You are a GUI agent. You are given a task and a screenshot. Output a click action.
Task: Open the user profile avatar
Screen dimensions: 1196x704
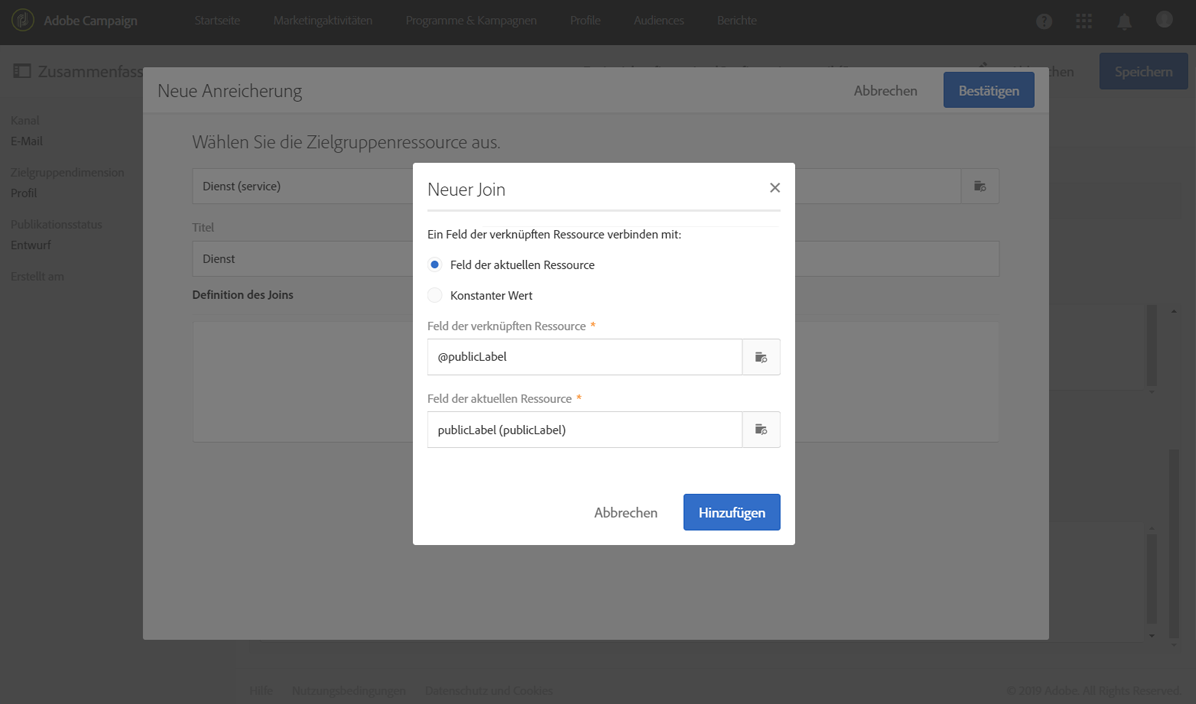[1164, 20]
